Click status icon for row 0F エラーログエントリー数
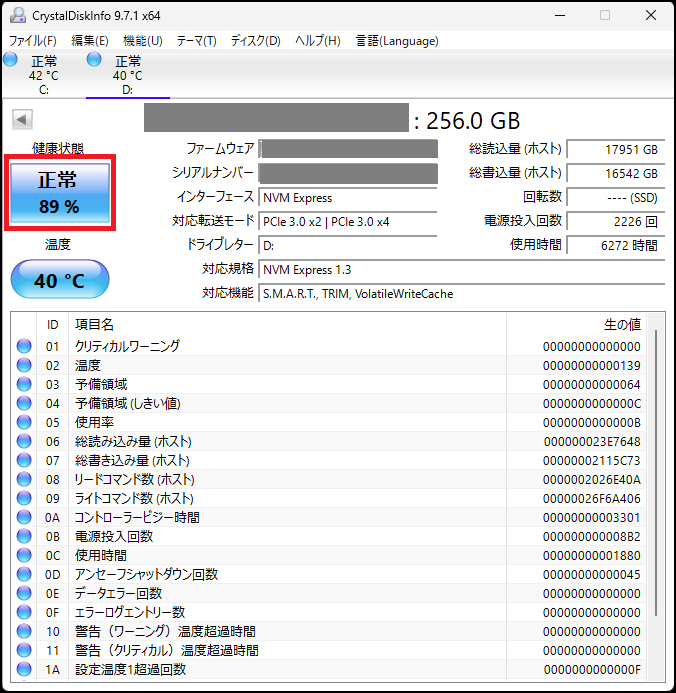Viewport: 676px width, 693px height. point(24,612)
